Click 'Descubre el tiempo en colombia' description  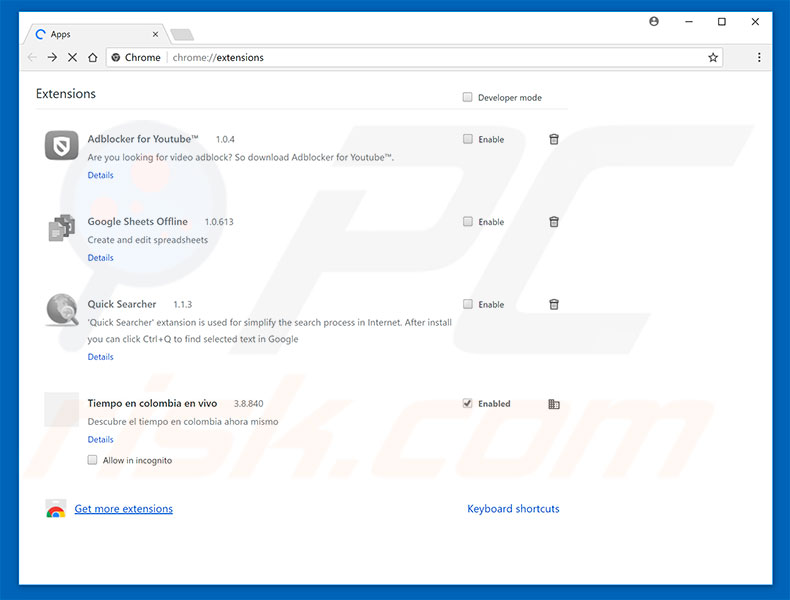[x=183, y=422]
